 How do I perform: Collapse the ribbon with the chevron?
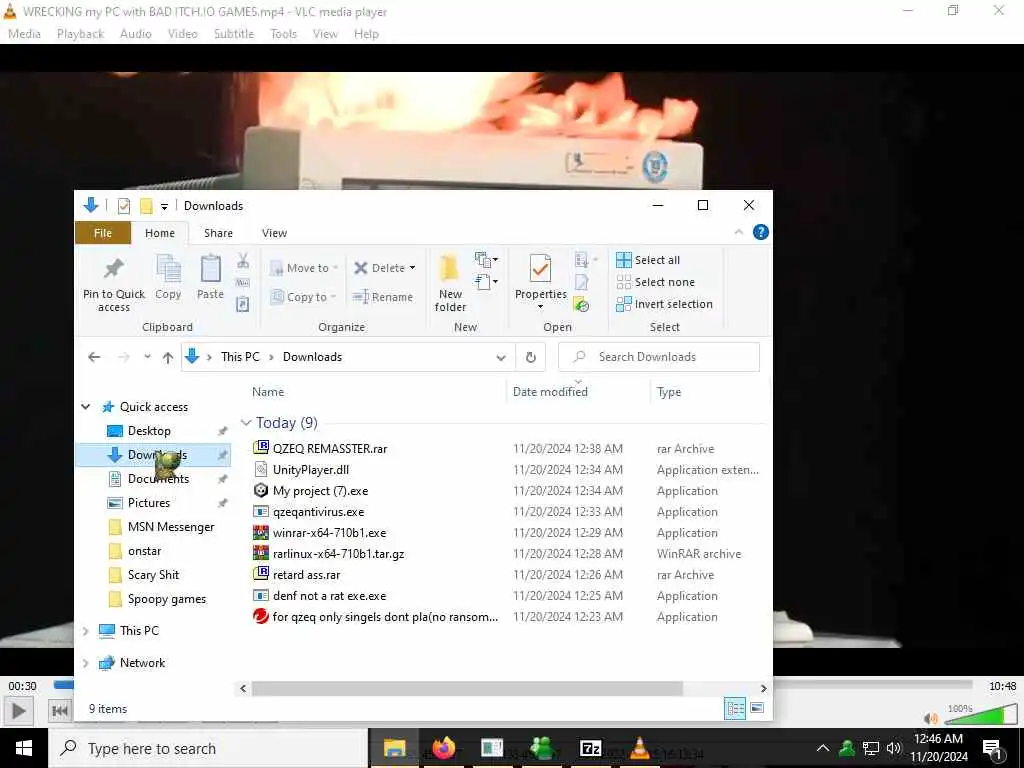[x=739, y=232]
